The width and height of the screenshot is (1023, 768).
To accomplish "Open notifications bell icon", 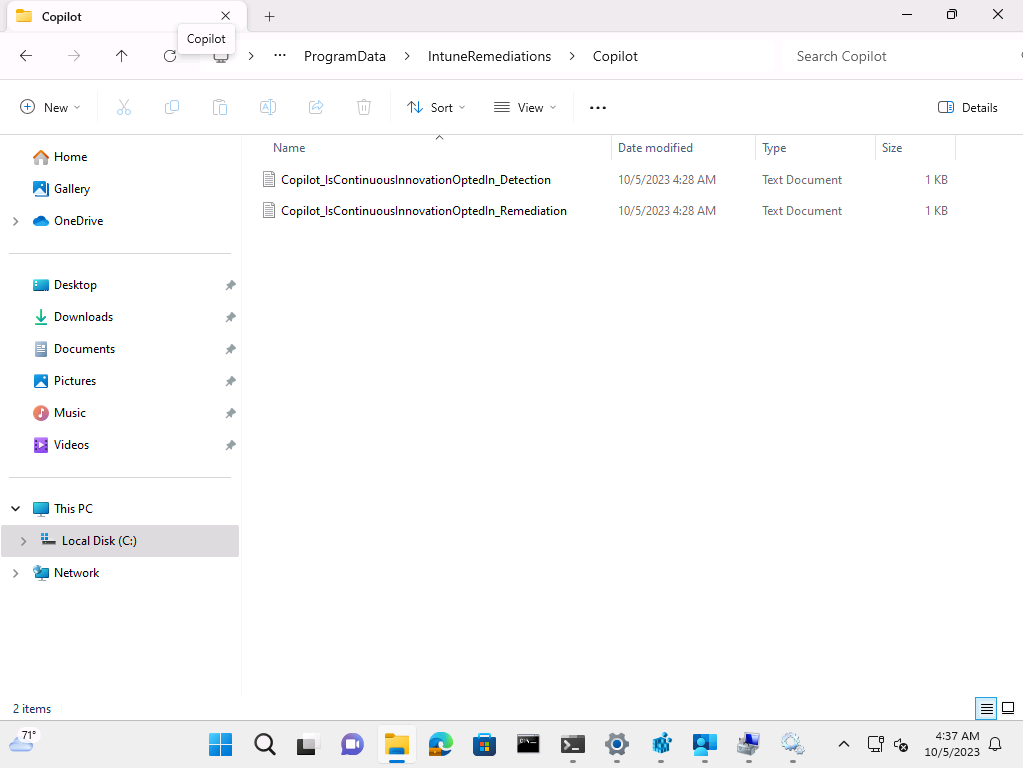I will (x=995, y=744).
